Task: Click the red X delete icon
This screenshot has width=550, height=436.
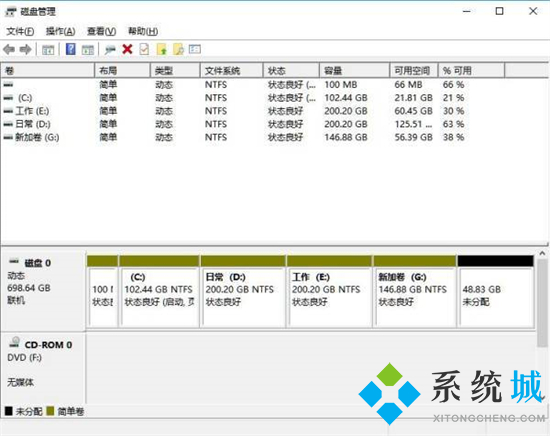Action: tap(127, 49)
